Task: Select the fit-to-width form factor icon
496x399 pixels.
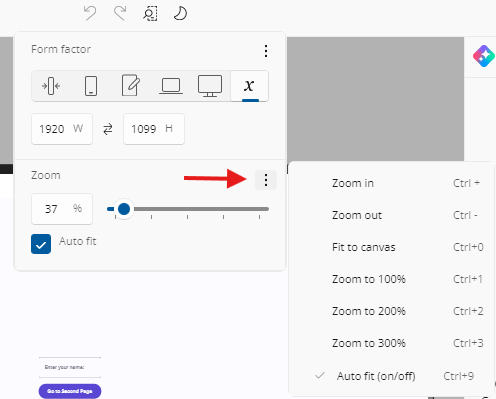Action: click(x=51, y=86)
